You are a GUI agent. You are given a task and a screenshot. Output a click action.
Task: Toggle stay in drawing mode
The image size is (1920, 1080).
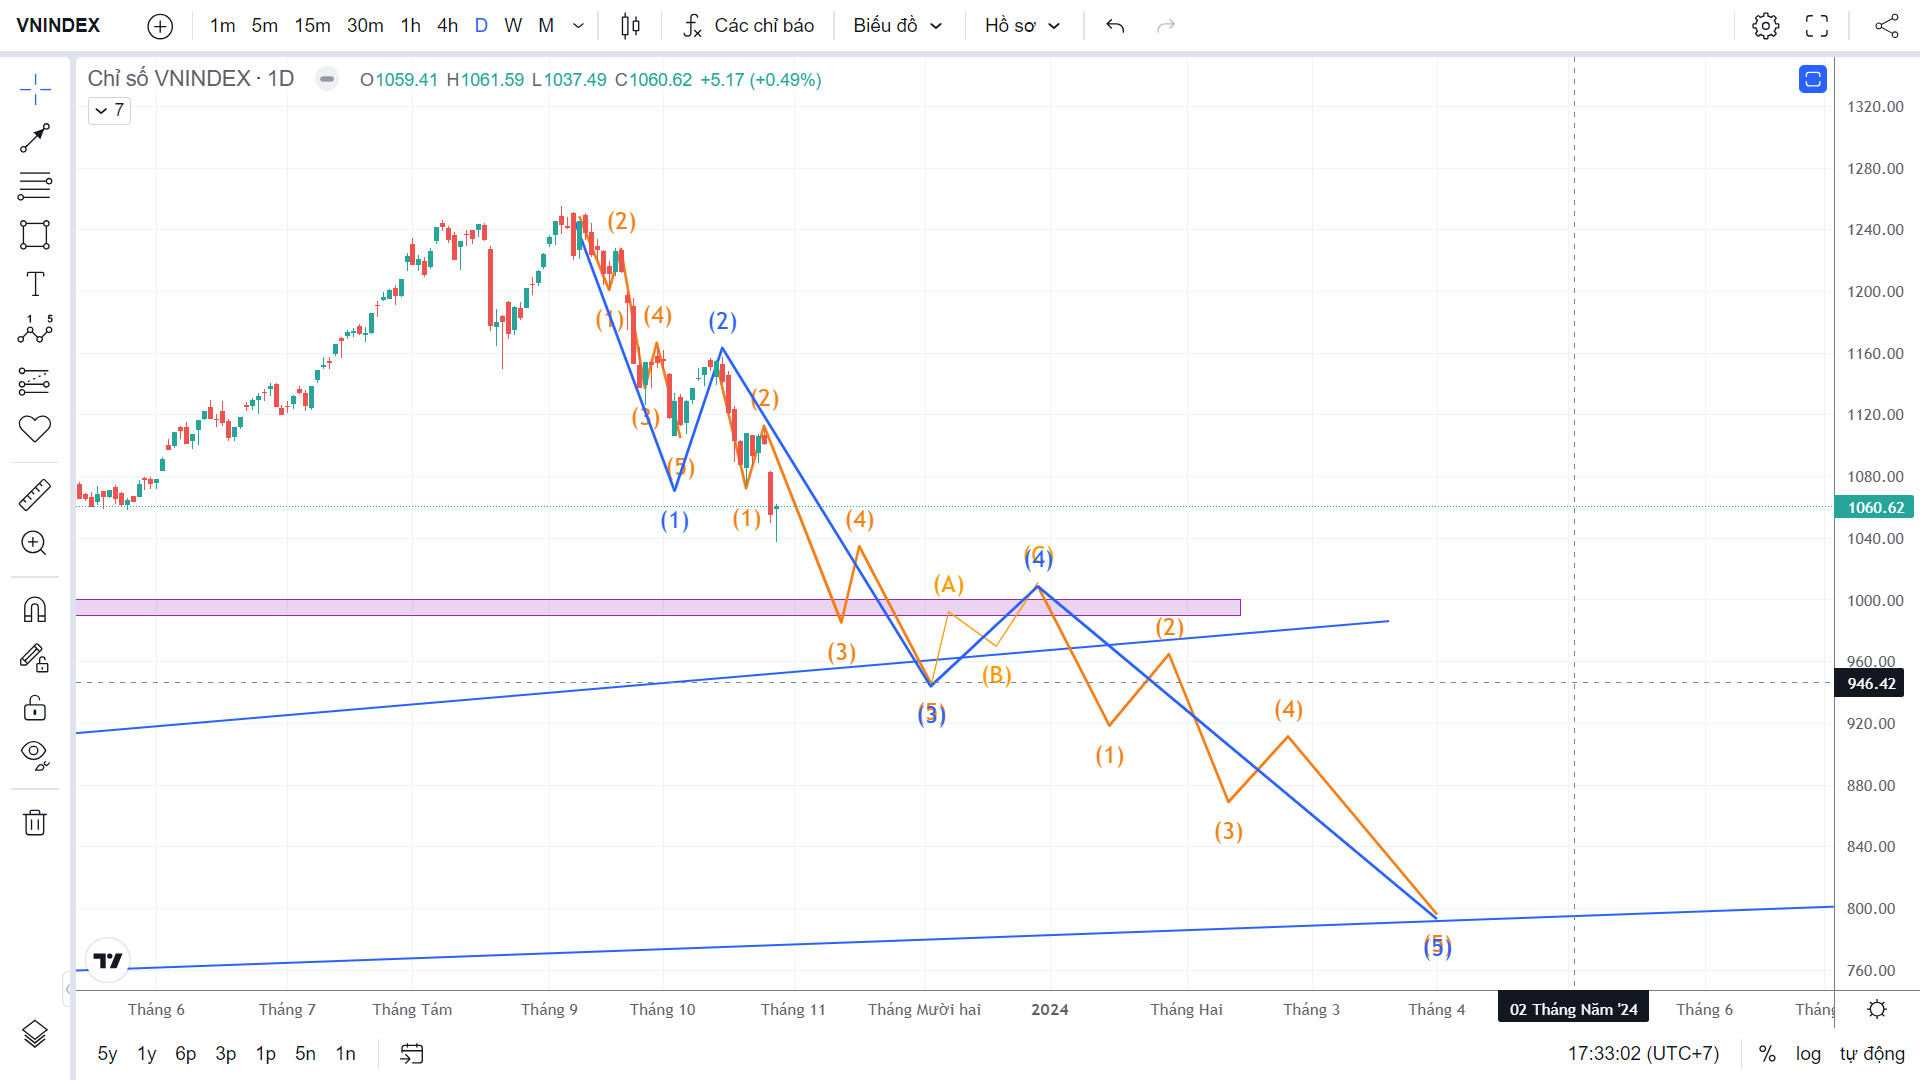click(35, 658)
